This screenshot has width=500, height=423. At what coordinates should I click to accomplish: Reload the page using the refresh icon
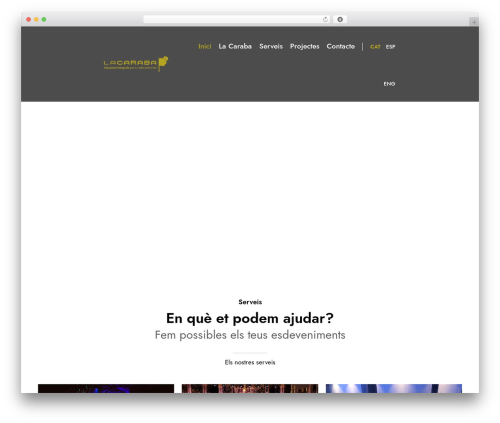[325, 19]
